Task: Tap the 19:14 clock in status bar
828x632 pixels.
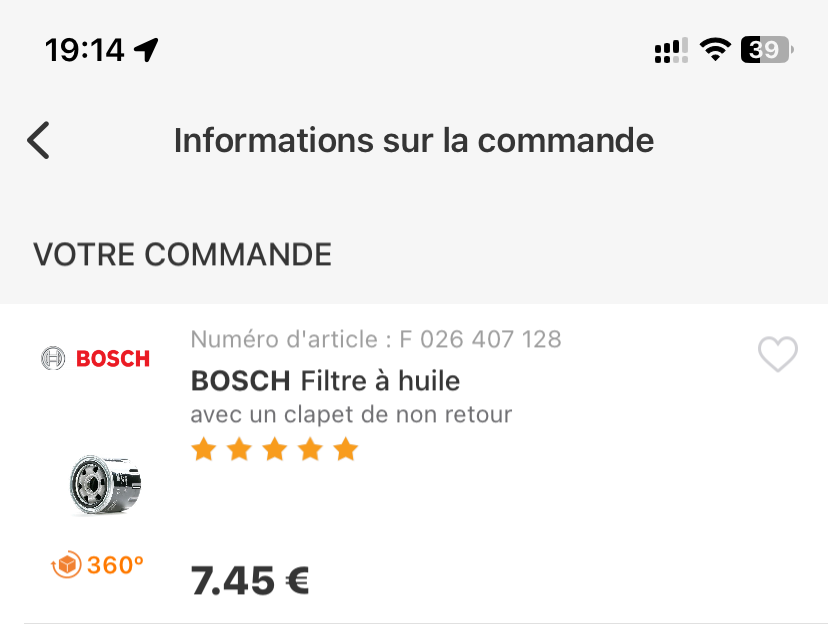Action: pos(85,49)
